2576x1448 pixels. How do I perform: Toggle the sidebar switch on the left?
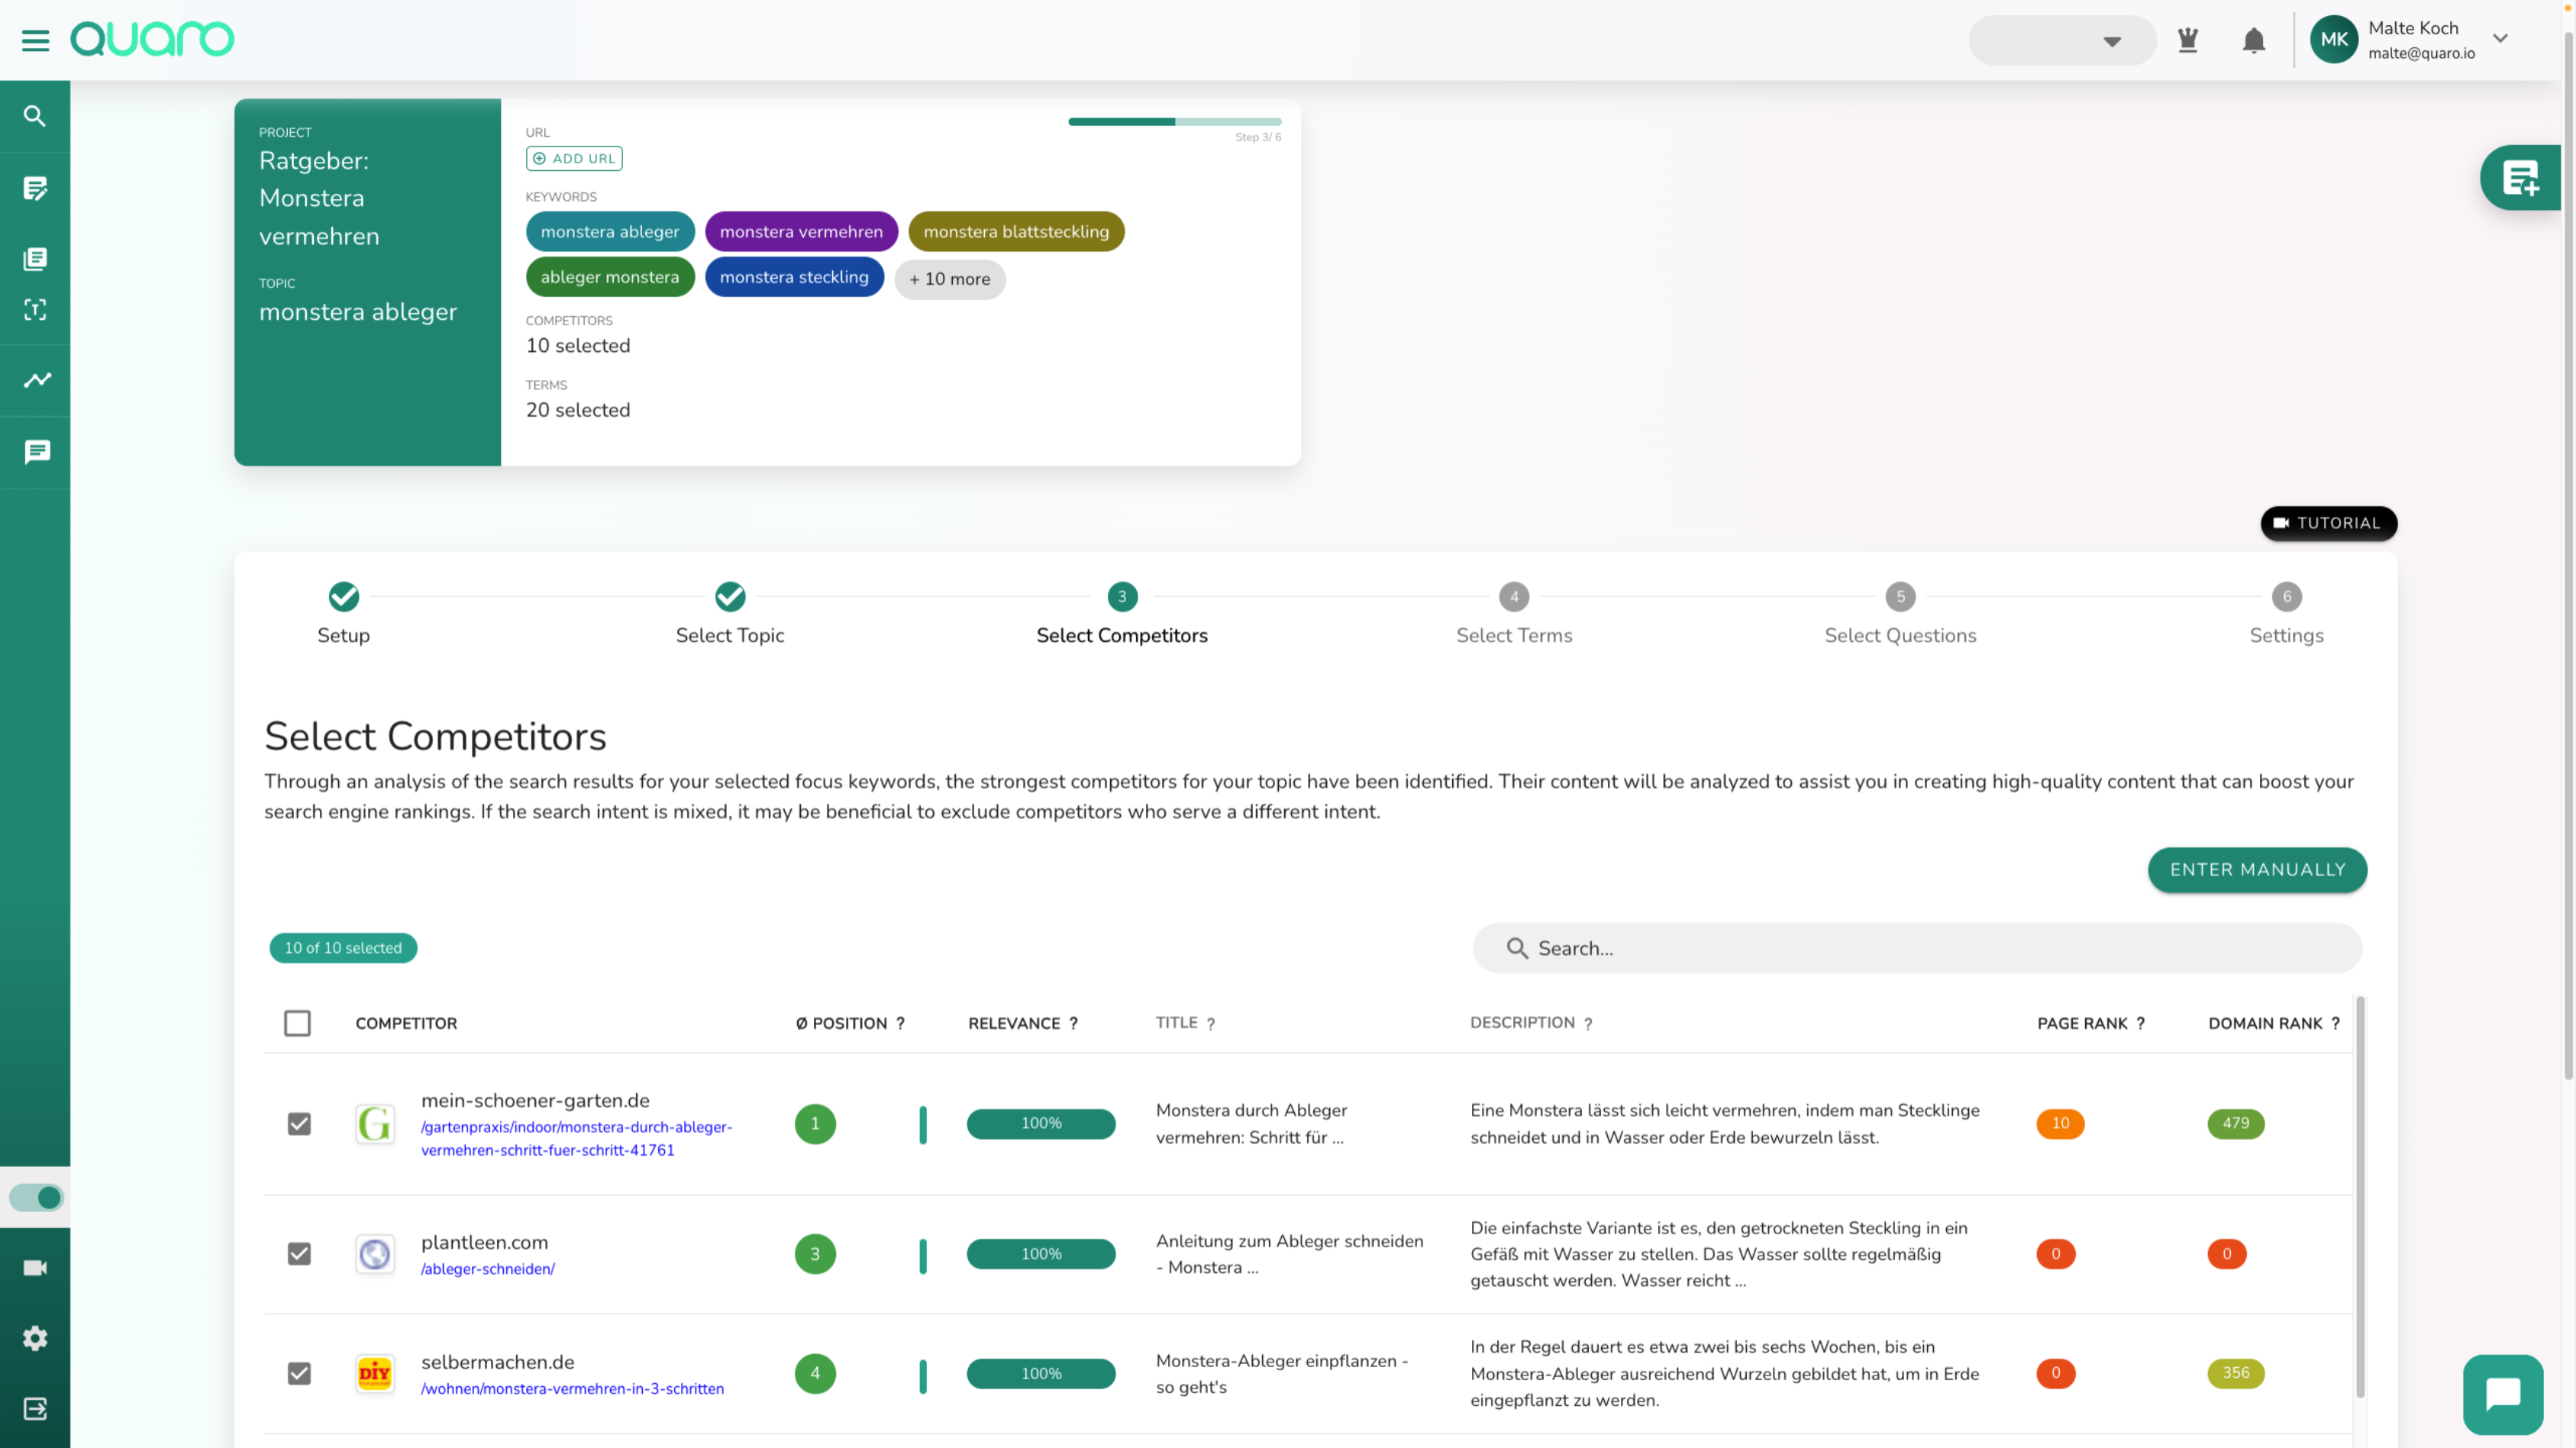coord(37,1197)
